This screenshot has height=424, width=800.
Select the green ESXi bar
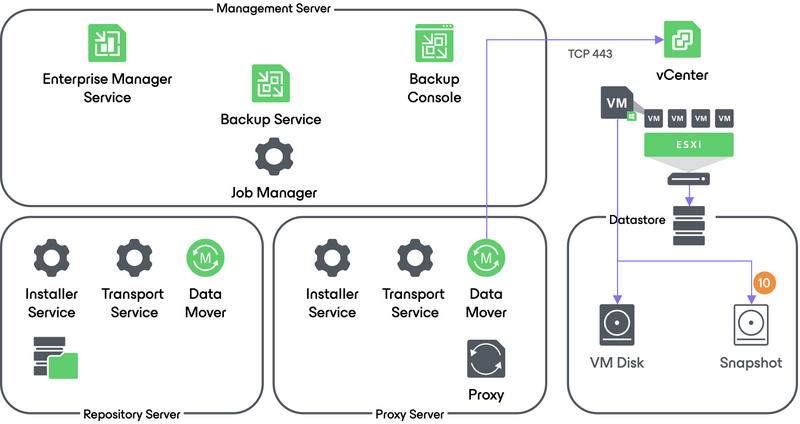pos(689,145)
